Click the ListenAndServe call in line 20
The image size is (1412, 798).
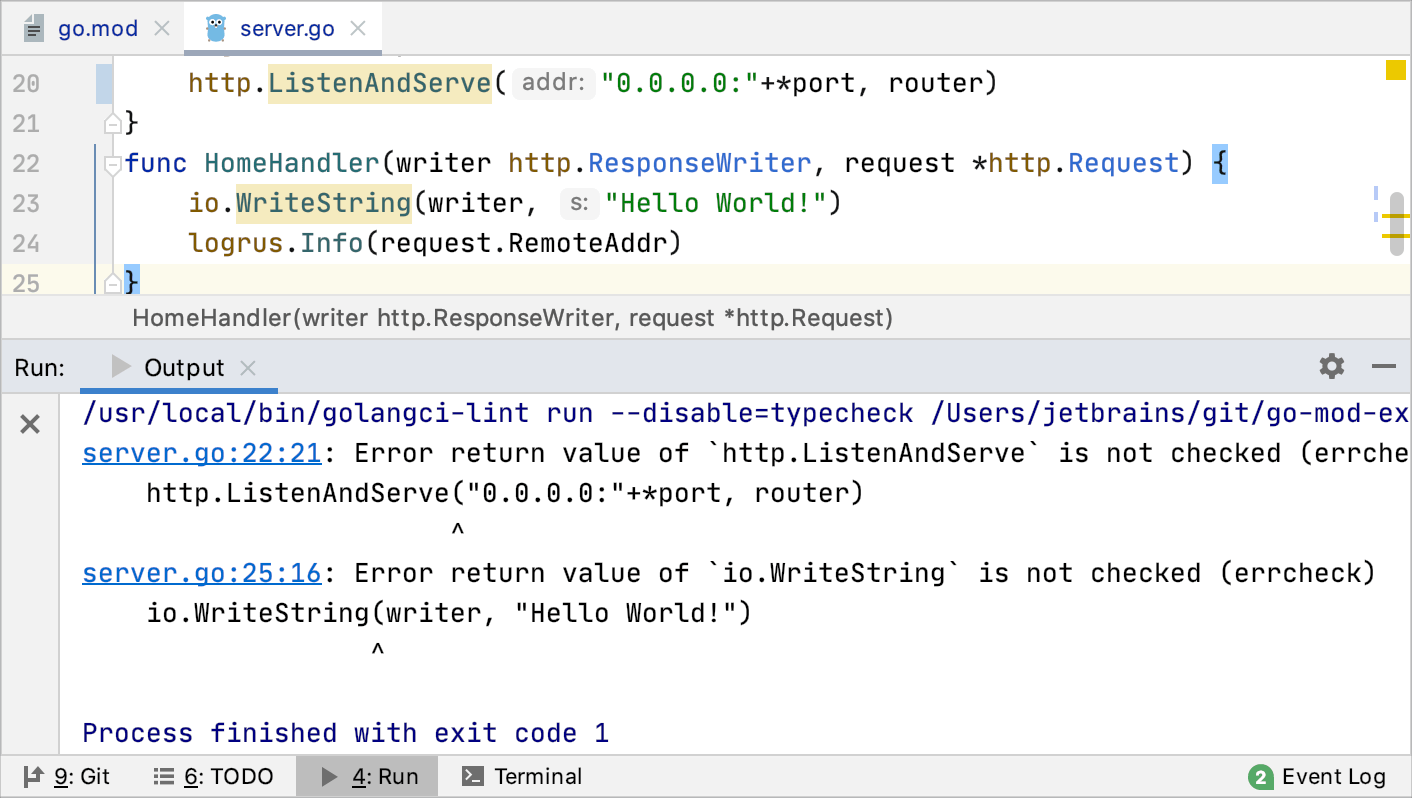click(x=380, y=83)
